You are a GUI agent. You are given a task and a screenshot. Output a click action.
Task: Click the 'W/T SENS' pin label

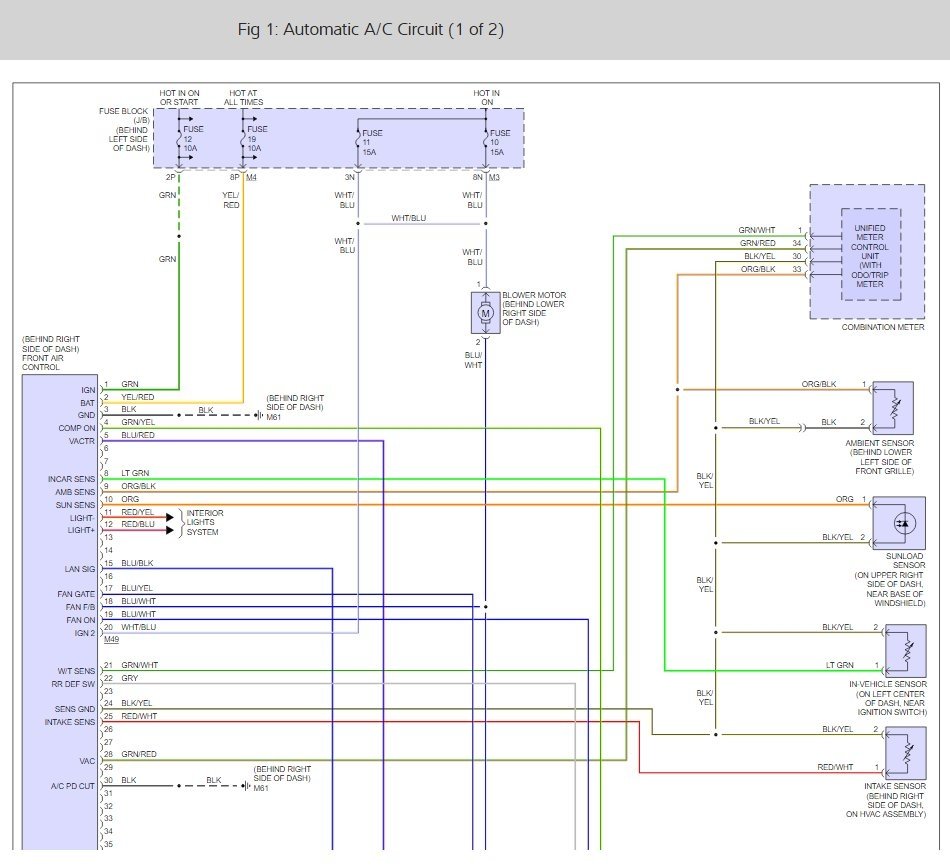[76, 671]
